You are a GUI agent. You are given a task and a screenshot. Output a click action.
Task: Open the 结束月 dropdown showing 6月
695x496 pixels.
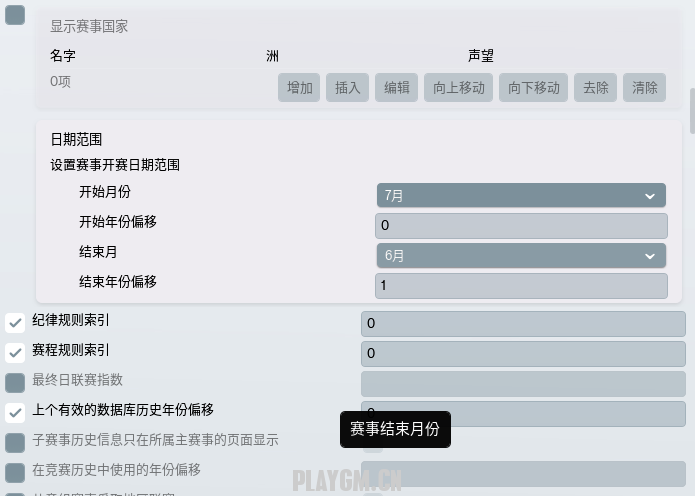tap(521, 255)
